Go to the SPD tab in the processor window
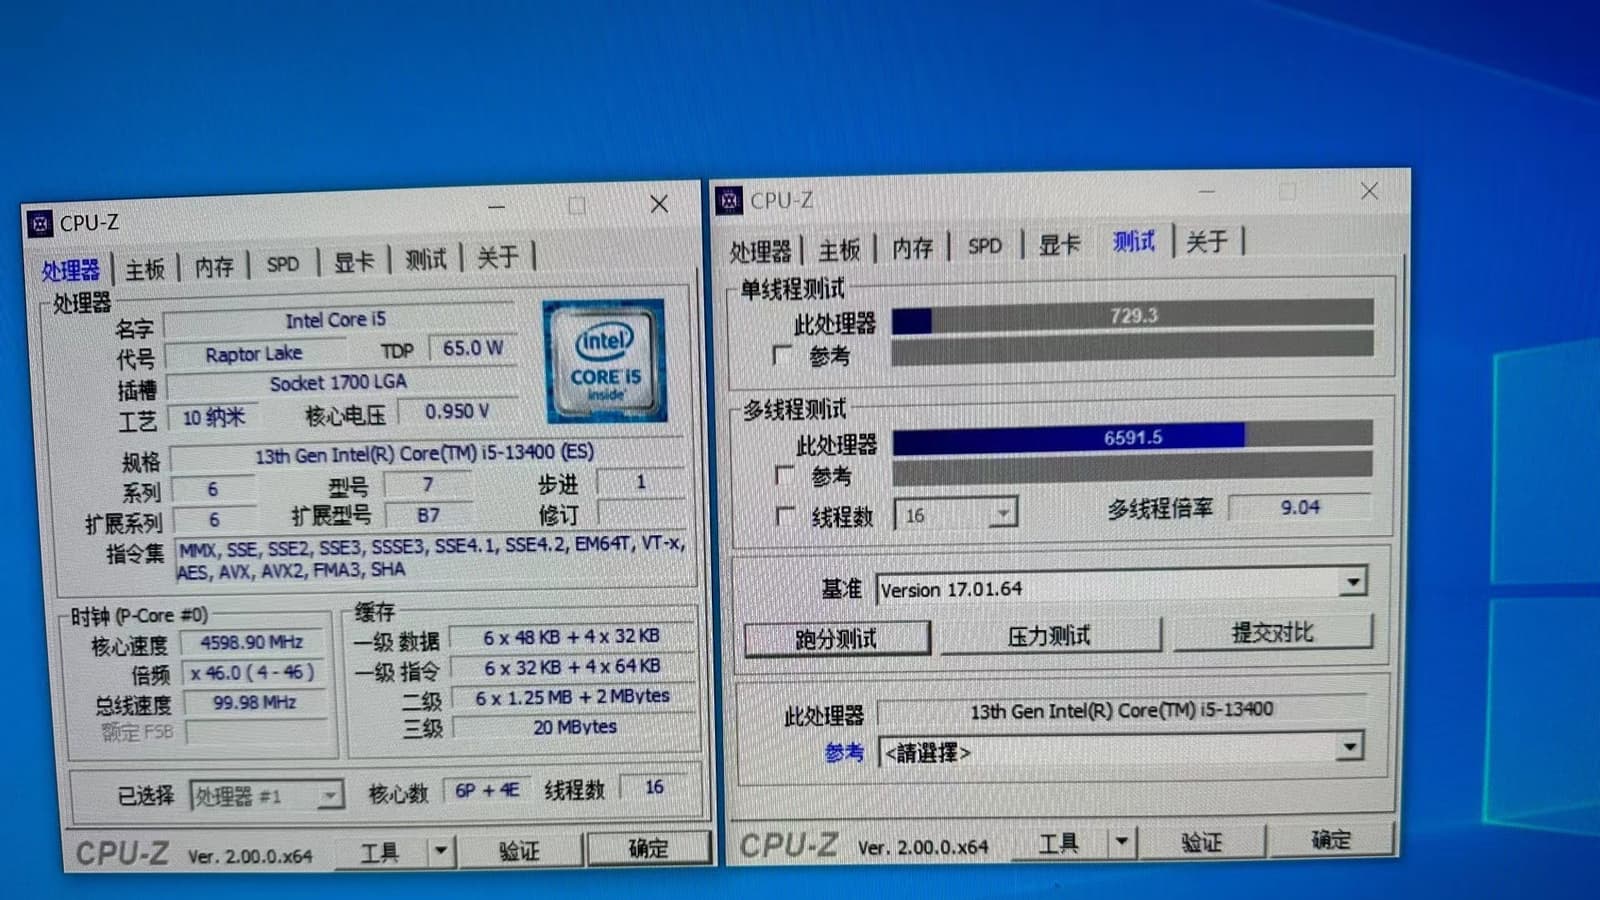The width and height of the screenshot is (1600, 900). pos(283,264)
